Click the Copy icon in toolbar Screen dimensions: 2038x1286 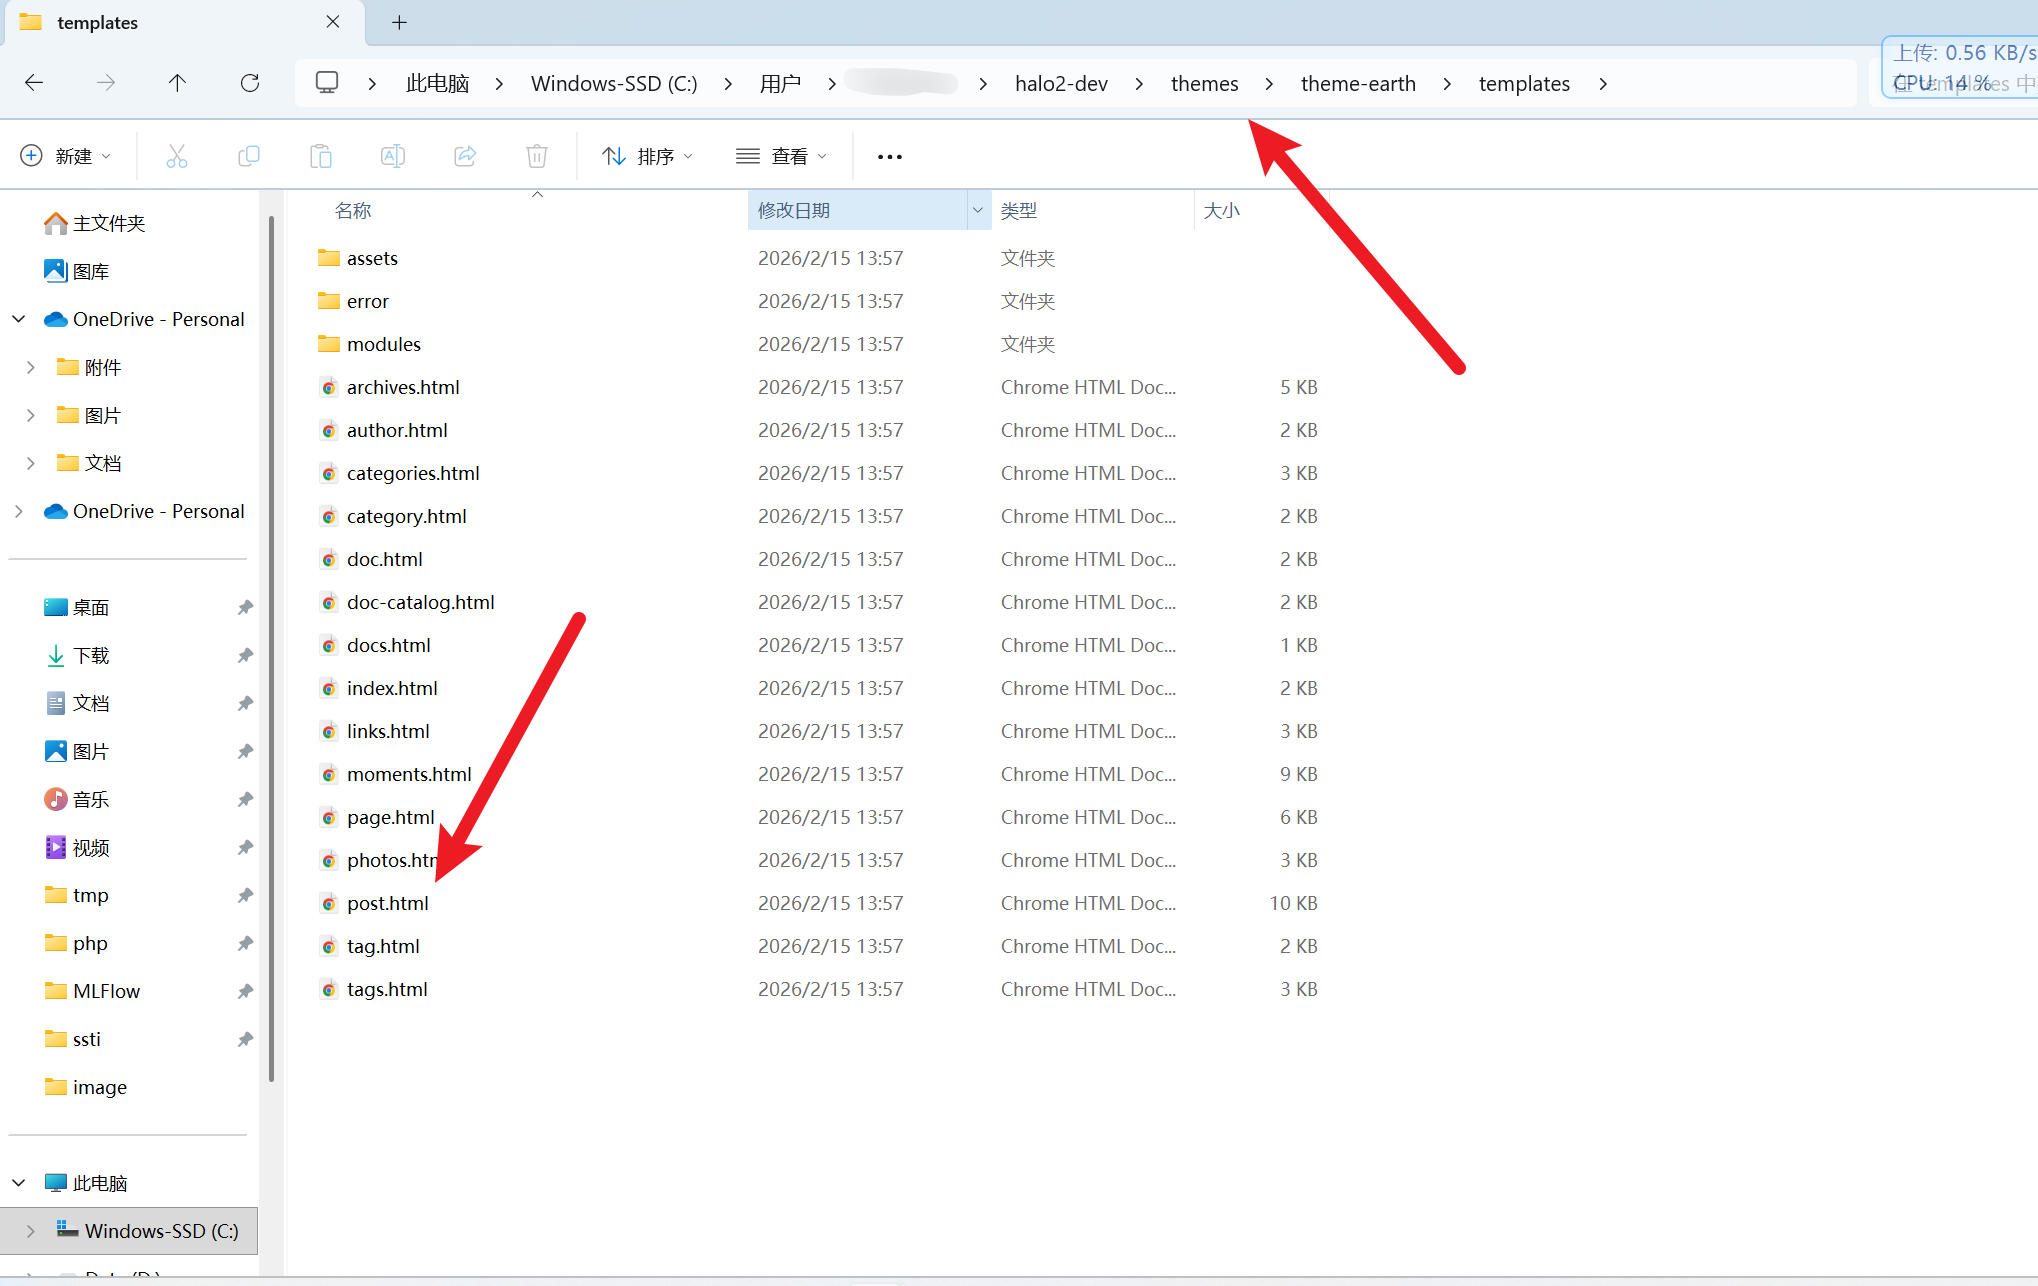249,156
